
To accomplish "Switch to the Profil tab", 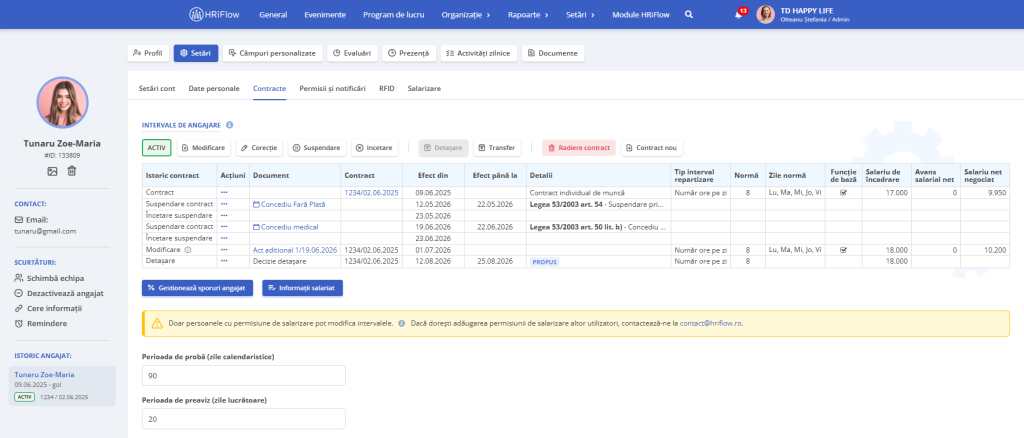I will tap(148, 54).
